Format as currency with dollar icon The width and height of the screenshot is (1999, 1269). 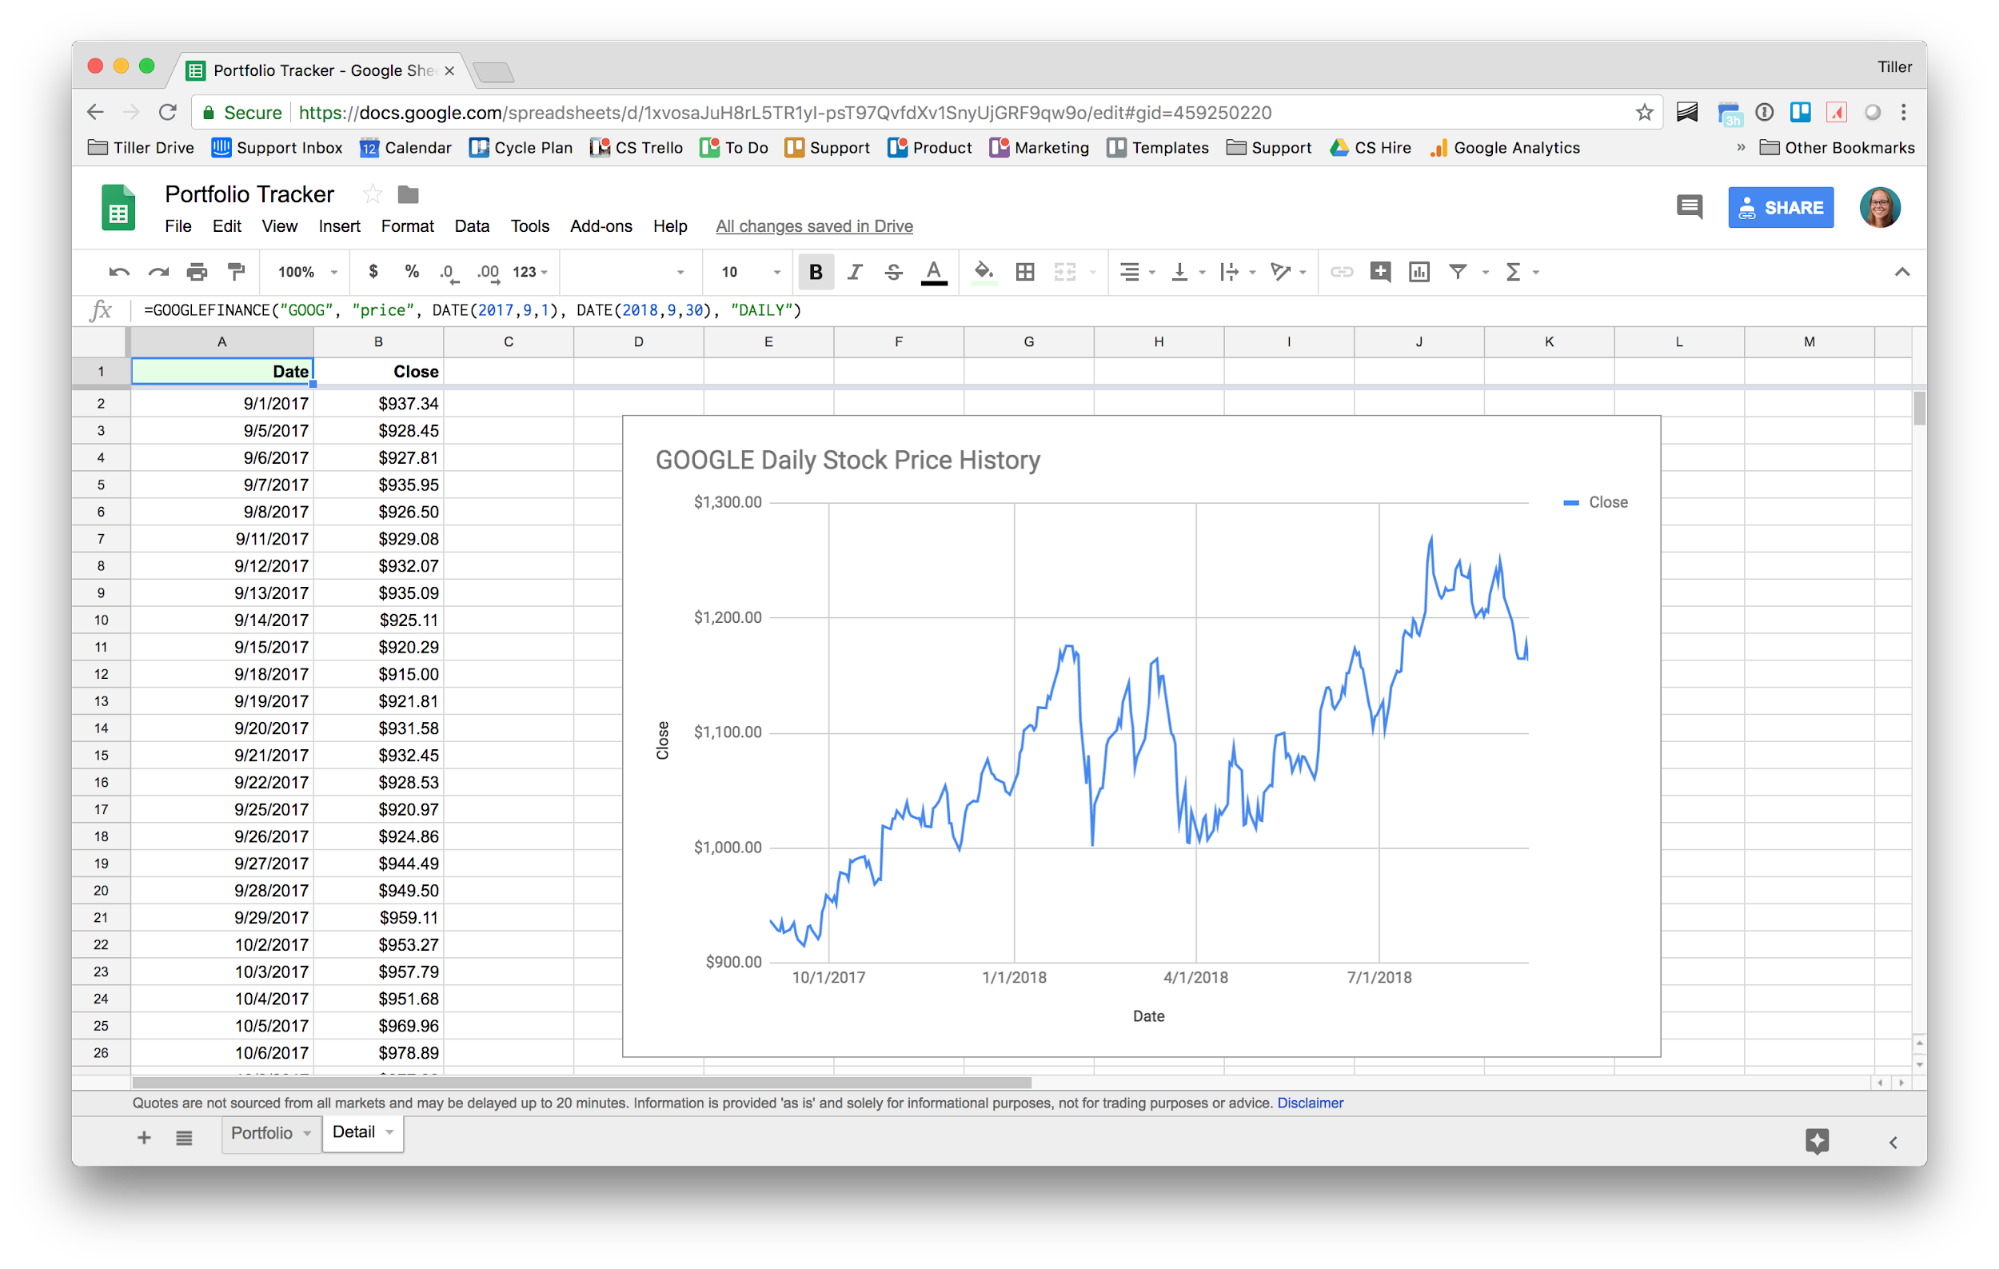click(373, 272)
